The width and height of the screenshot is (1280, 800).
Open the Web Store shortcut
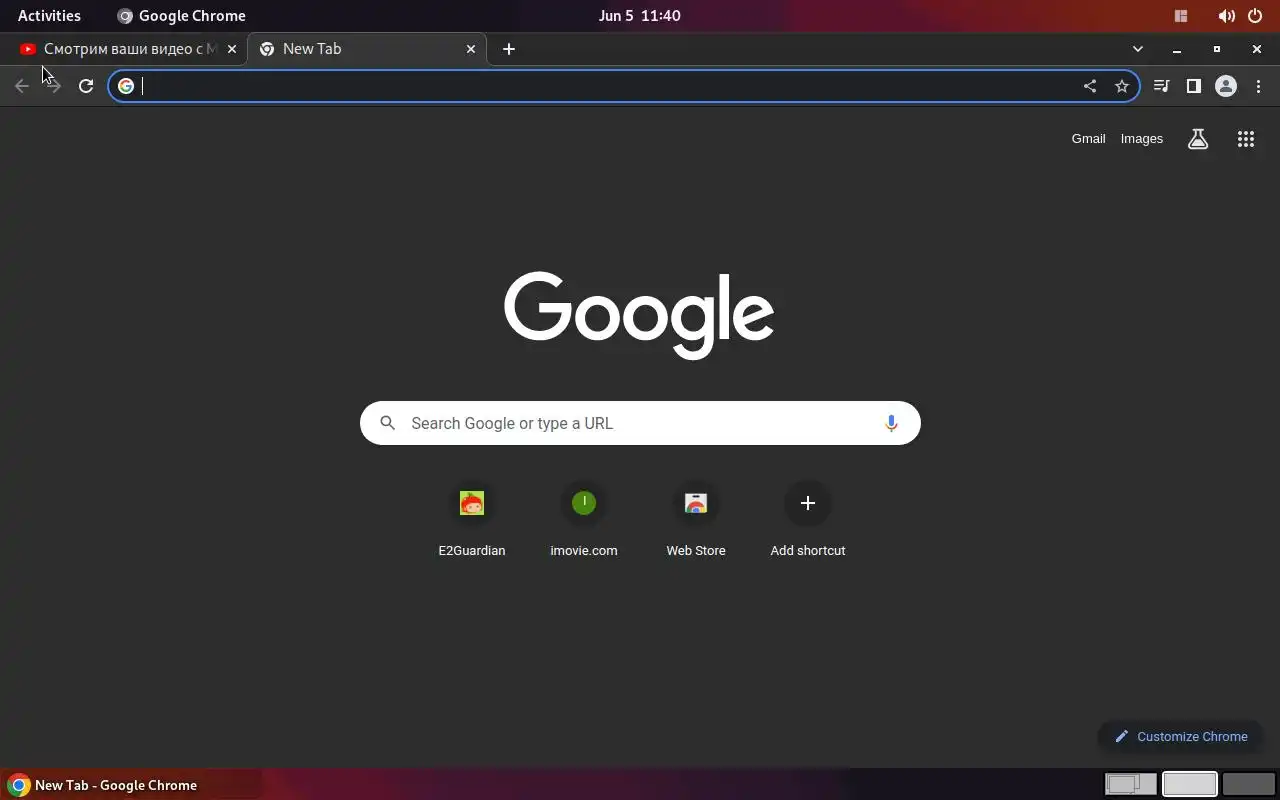click(x=696, y=520)
